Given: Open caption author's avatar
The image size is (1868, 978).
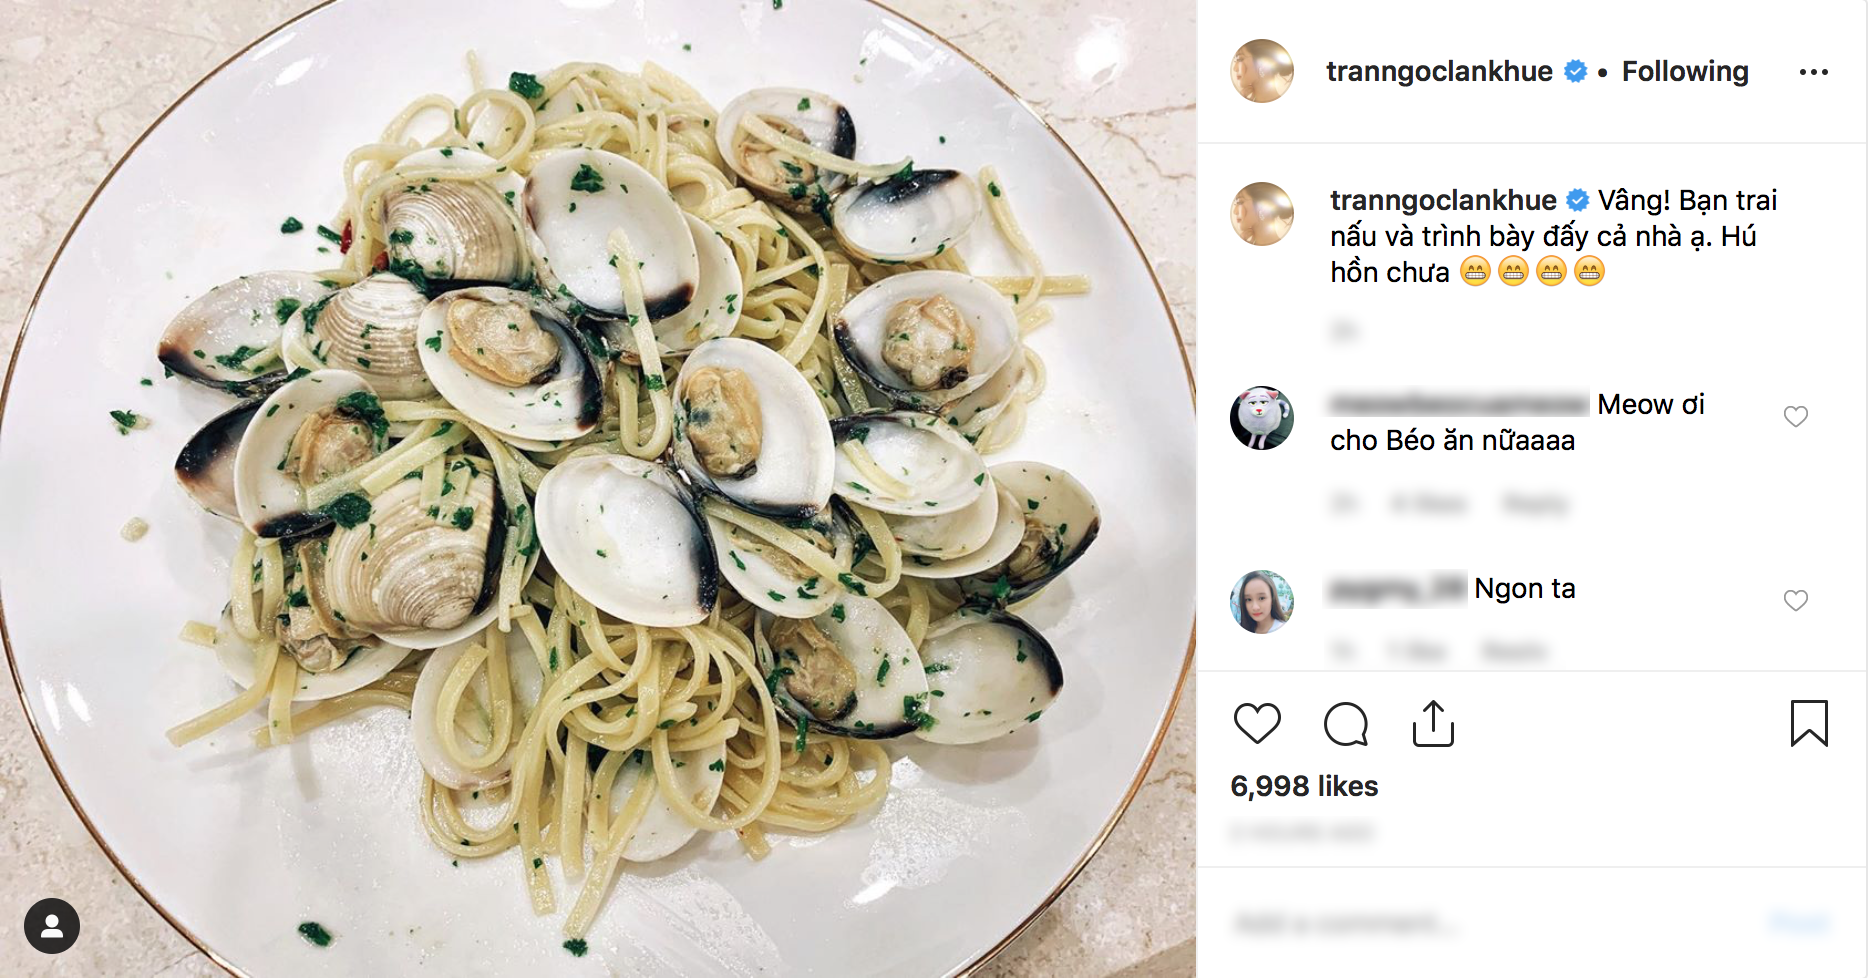Looking at the screenshot, I should click(1262, 214).
